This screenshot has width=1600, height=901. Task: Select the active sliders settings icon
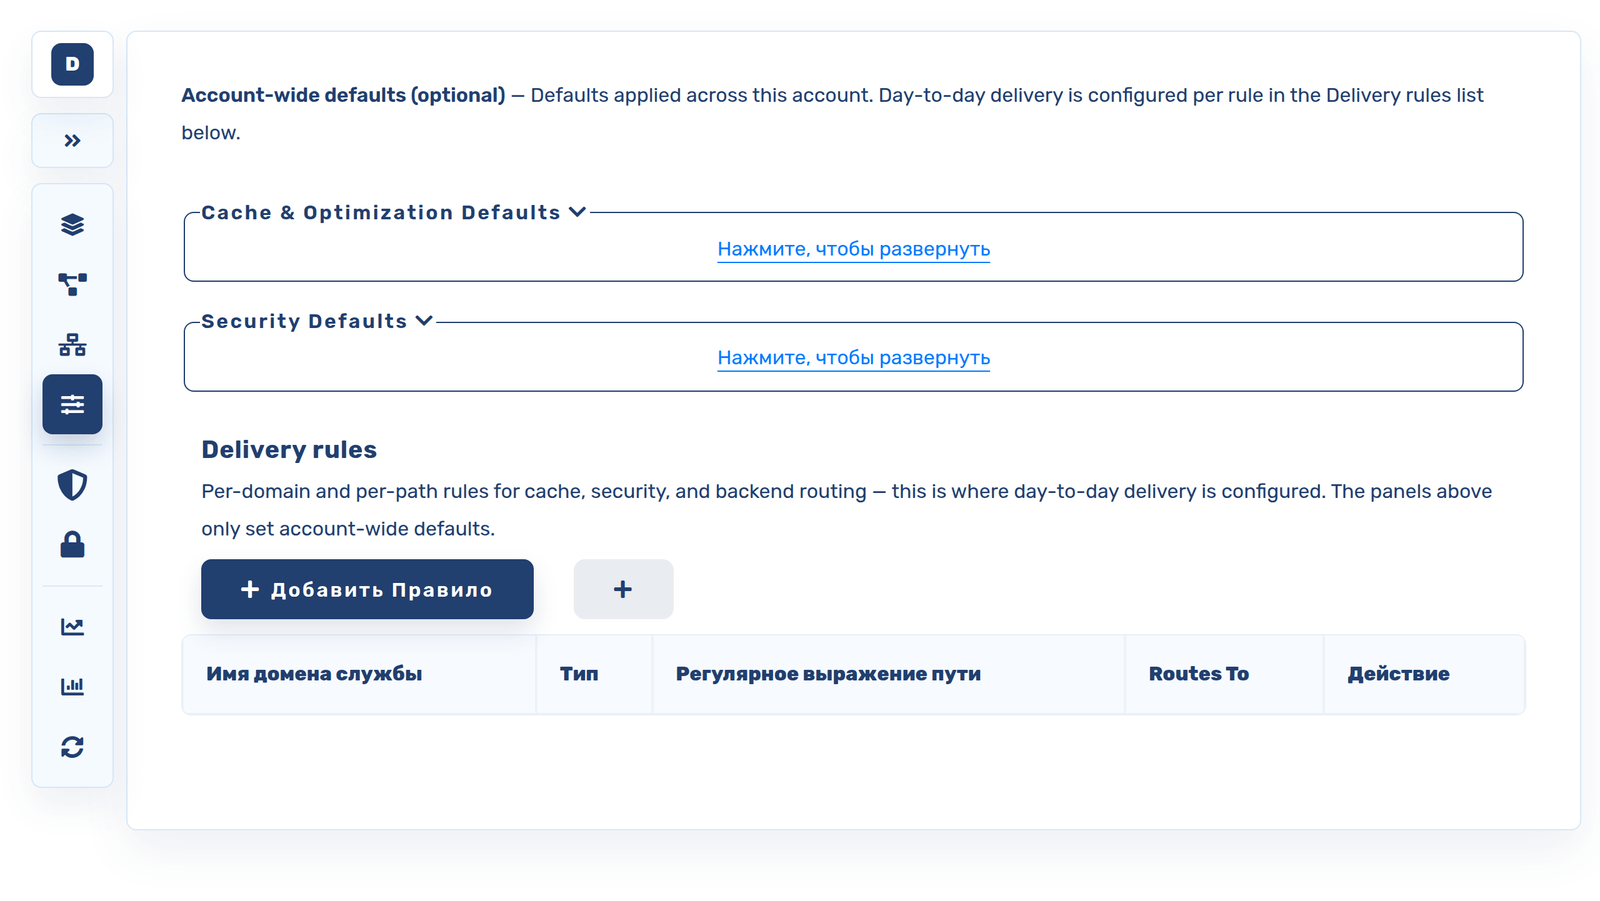click(72, 404)
